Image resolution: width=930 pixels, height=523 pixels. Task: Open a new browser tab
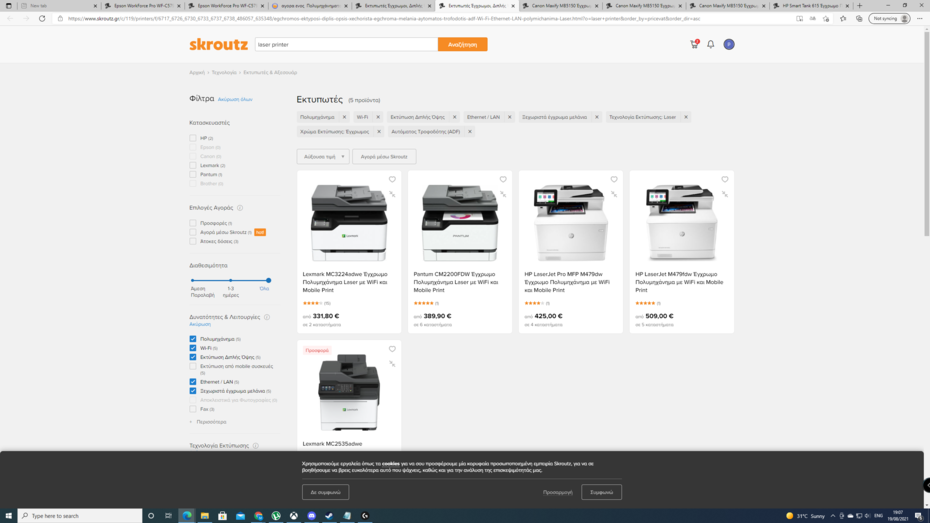pos(859,5)
